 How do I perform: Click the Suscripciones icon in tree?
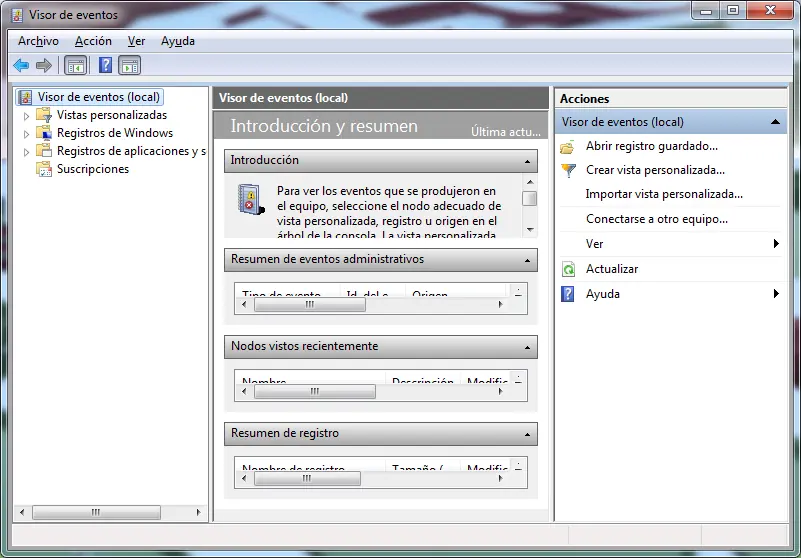[x=44, y=169]
